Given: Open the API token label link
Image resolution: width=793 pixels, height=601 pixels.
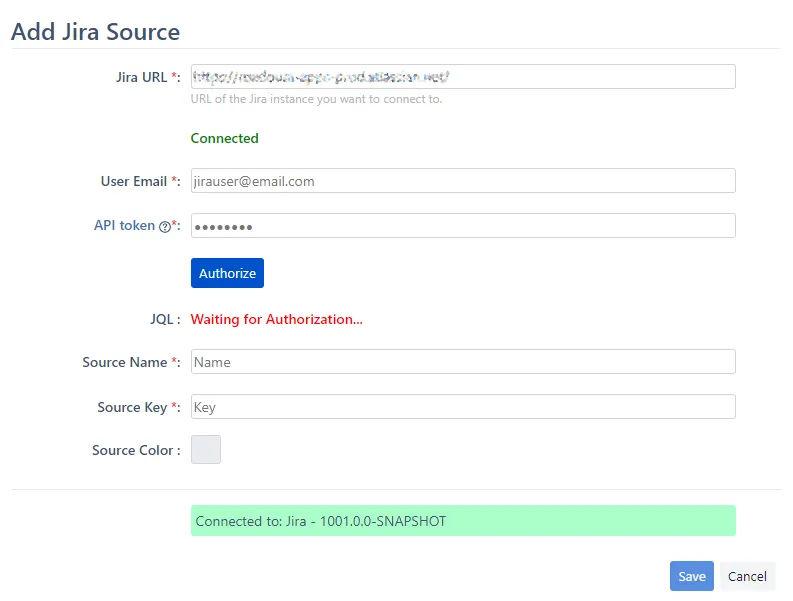Looking at the screenshot, I should (x=124, y=225).
